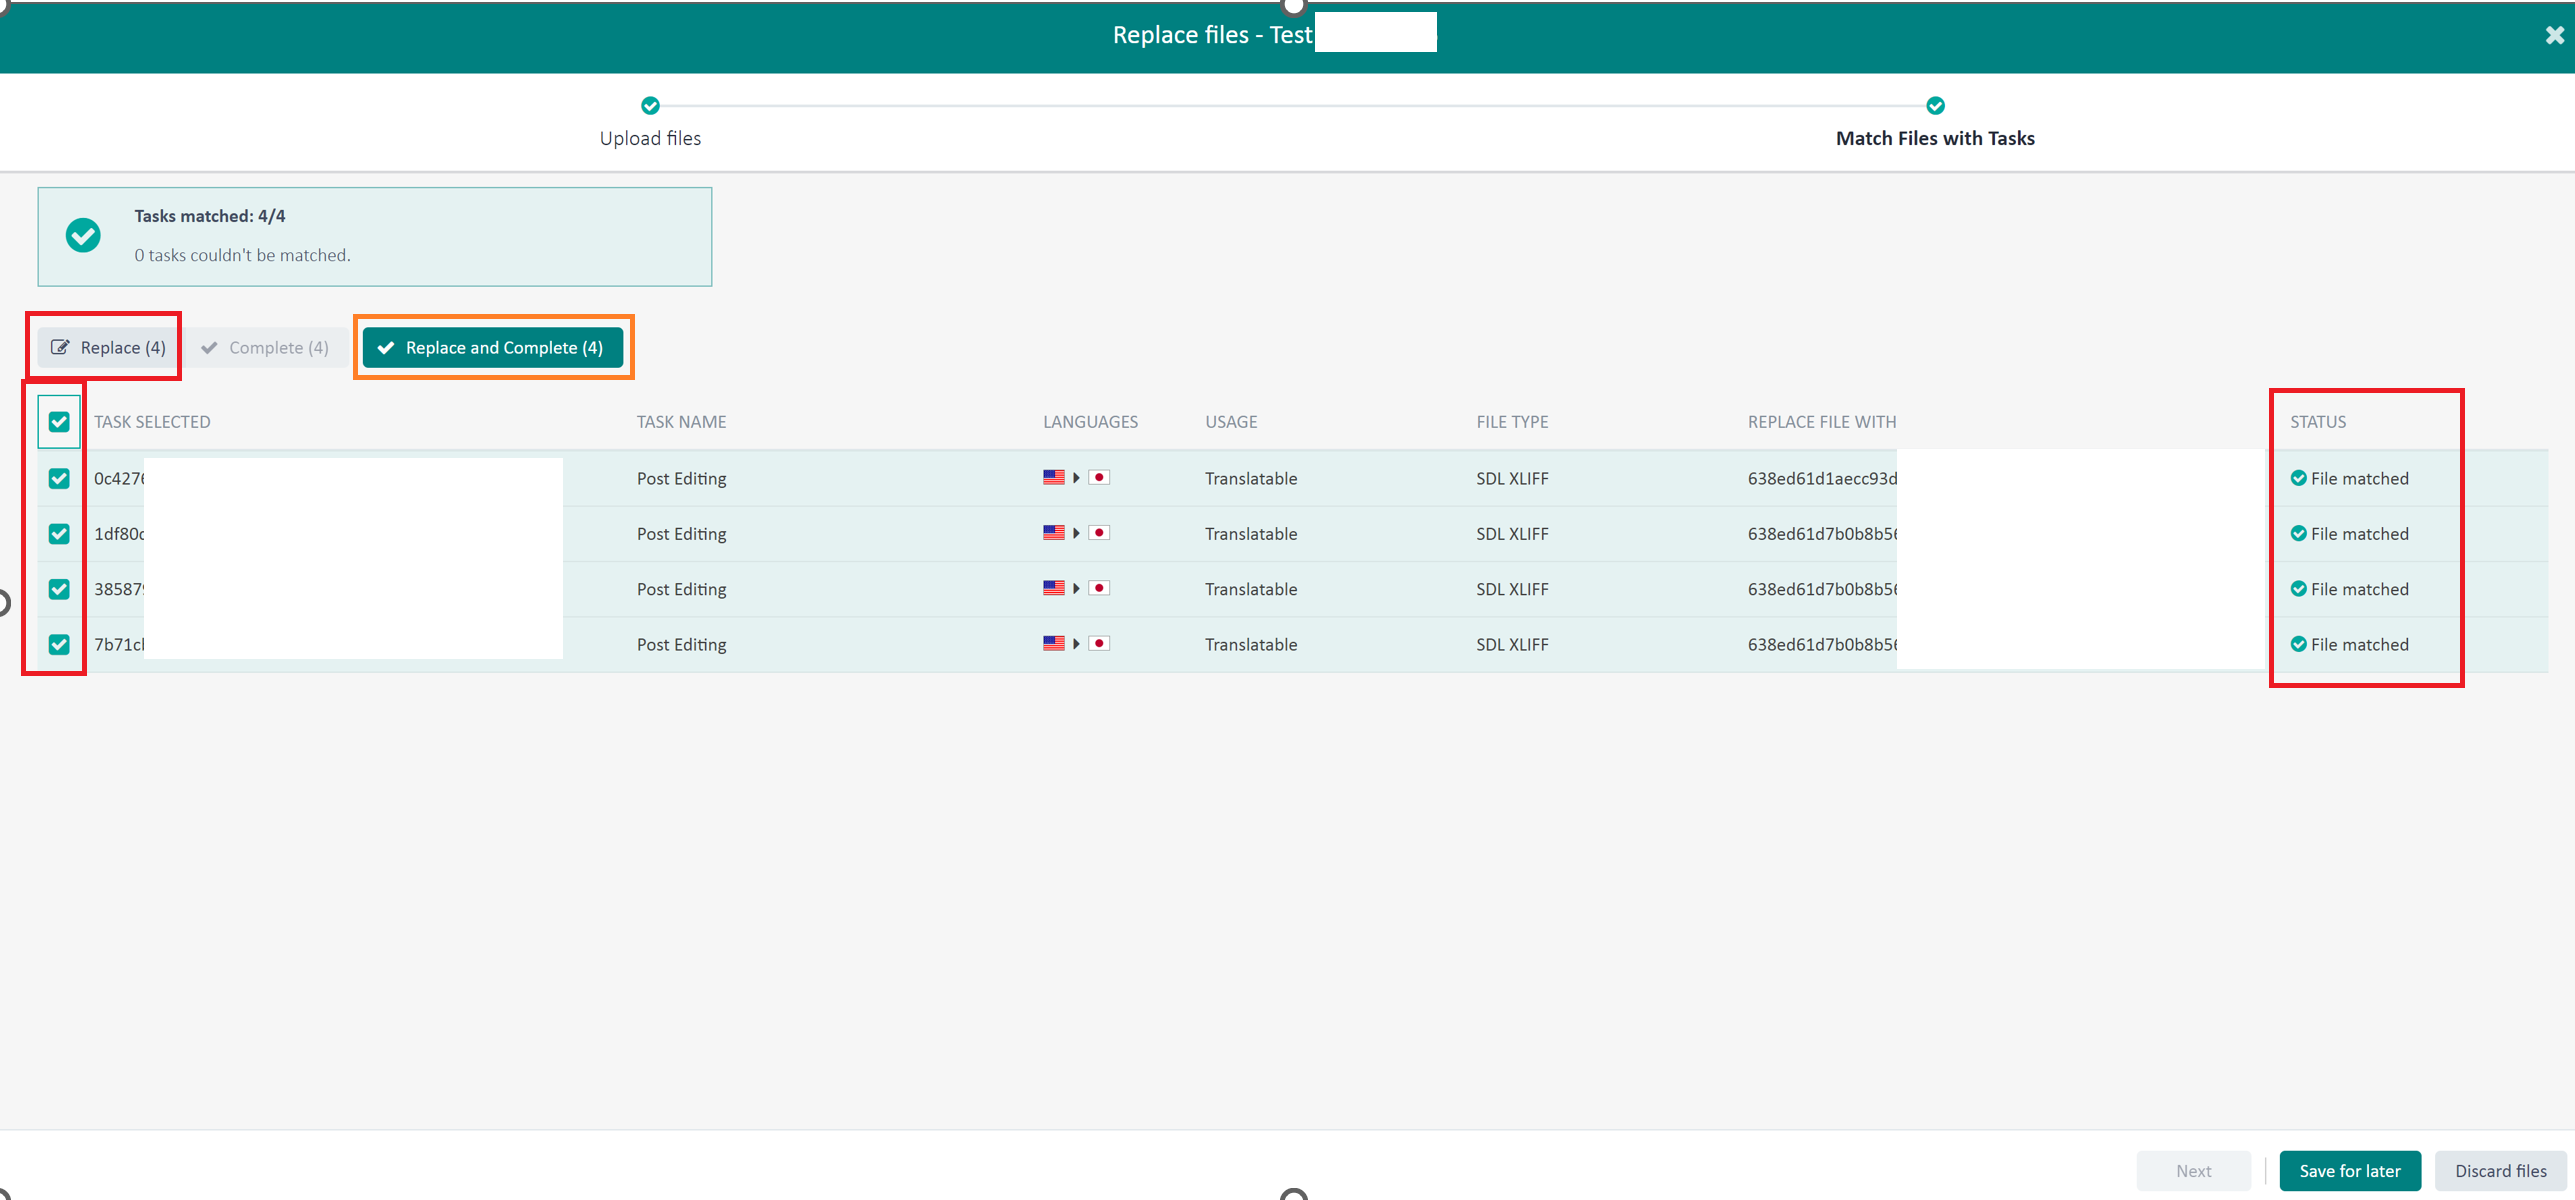Click the File matched status icon, 38587 row
This screenshot has height=1200, width=2575.
2298,588
